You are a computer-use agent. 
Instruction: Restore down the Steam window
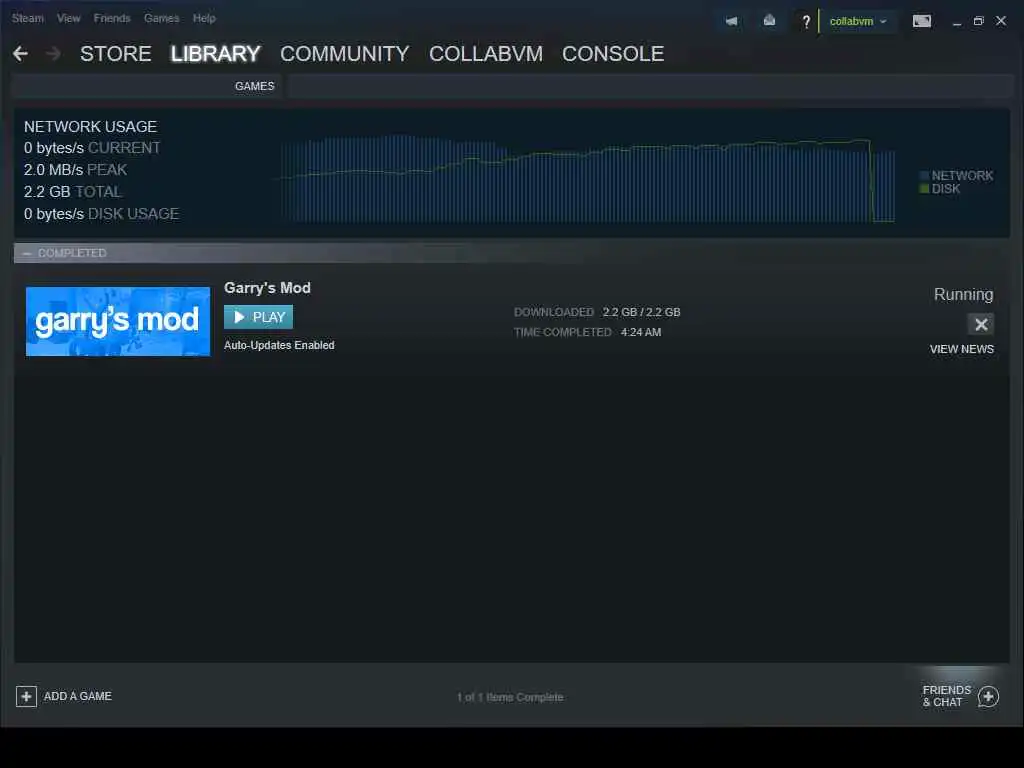coord(978,22)
